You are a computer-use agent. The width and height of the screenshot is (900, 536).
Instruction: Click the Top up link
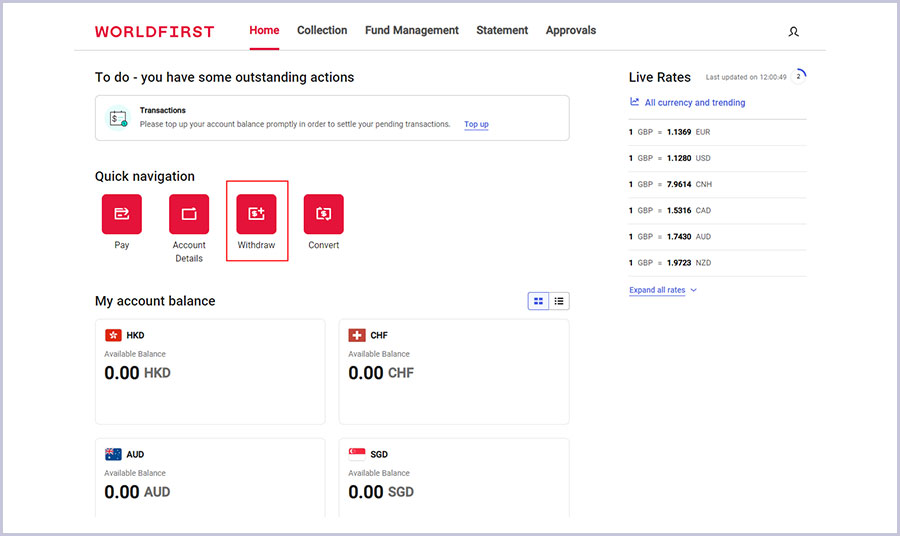[x=476, y=125]
